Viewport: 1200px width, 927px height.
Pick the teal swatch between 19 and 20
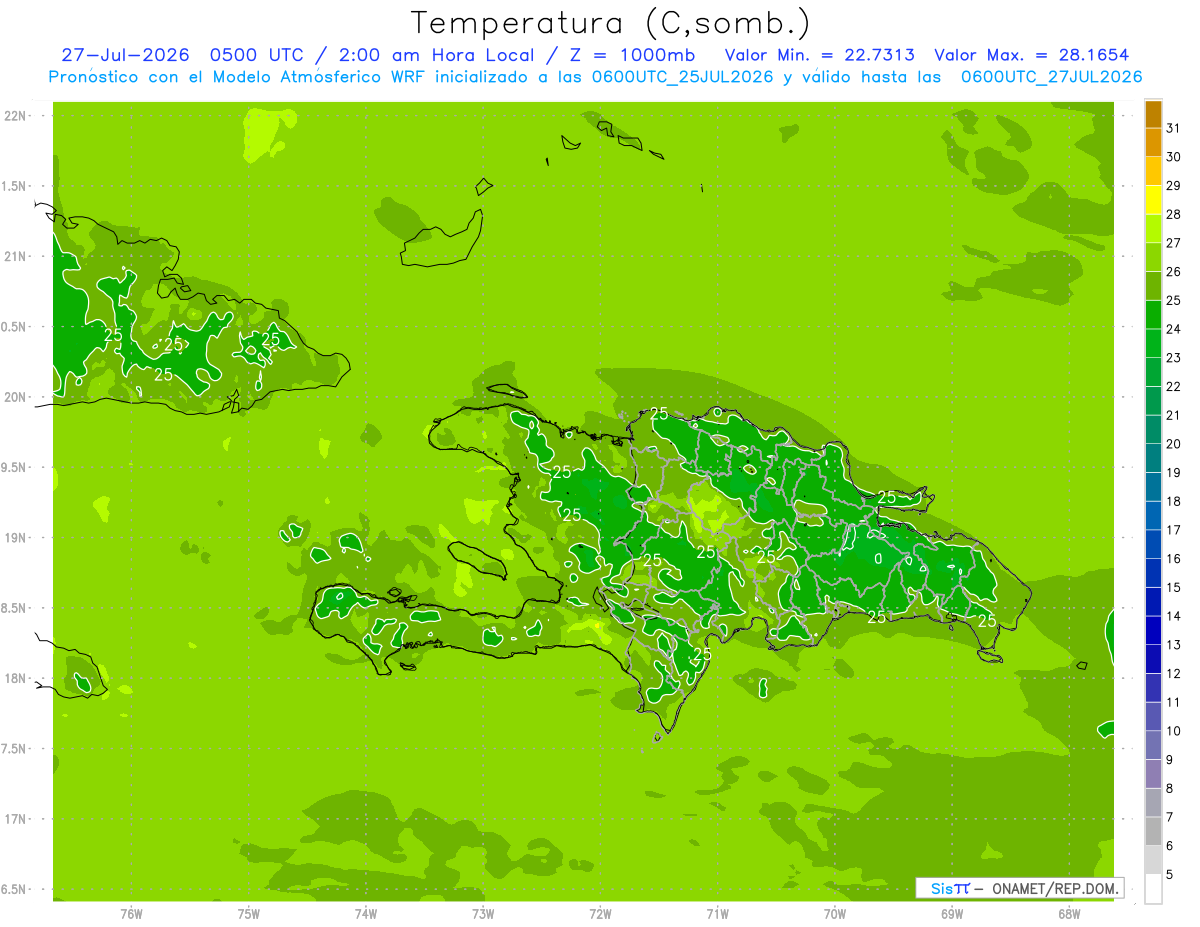pos(1153,458)
